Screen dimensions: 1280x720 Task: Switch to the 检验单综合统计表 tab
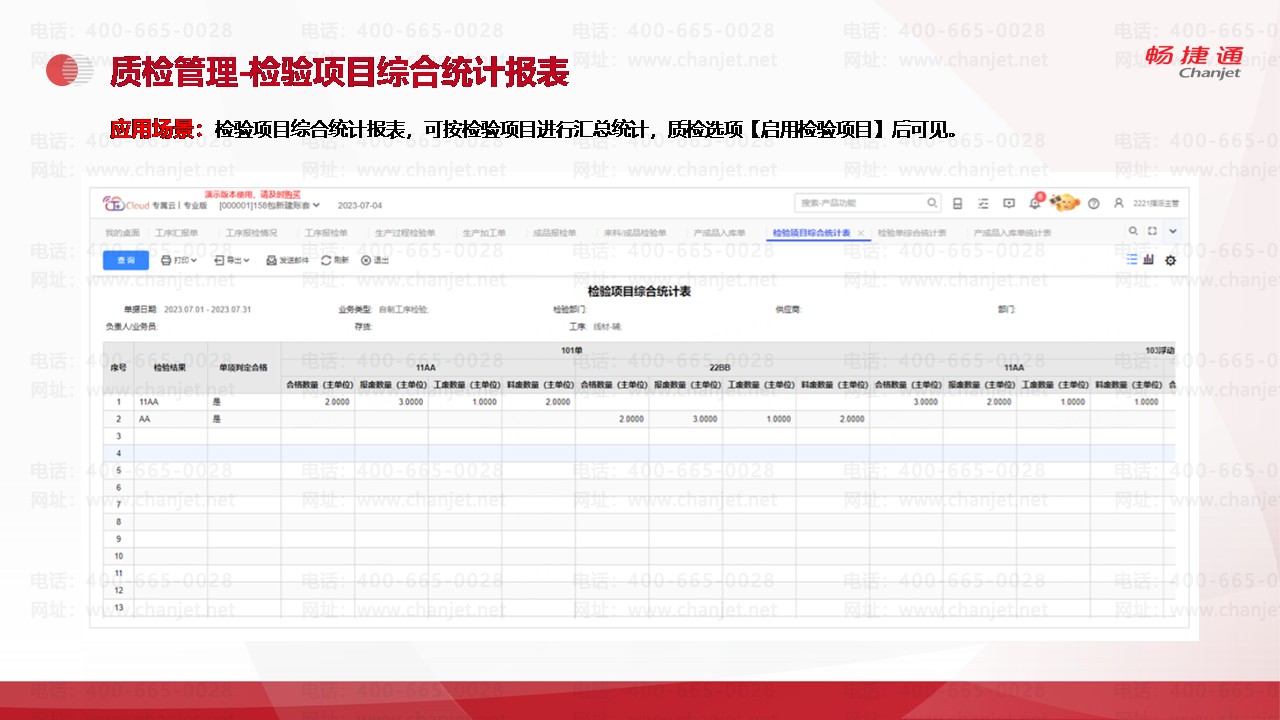coord(912,233)
